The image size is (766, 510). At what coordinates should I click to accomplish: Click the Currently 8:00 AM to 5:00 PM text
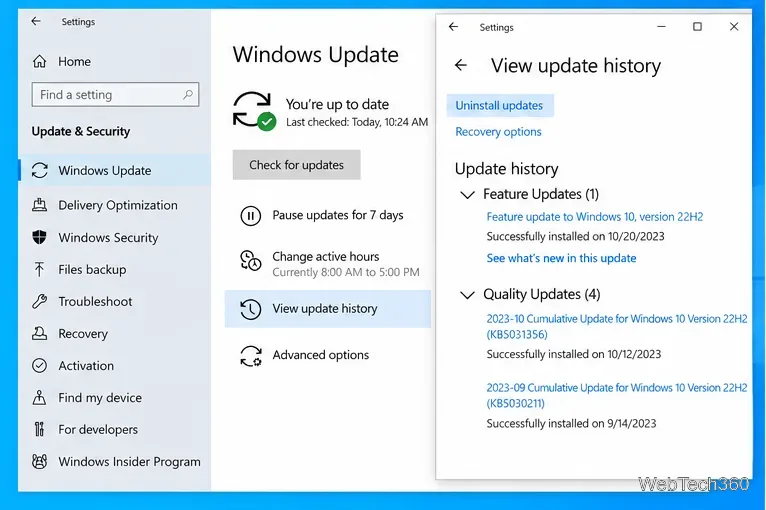point(346,272)
